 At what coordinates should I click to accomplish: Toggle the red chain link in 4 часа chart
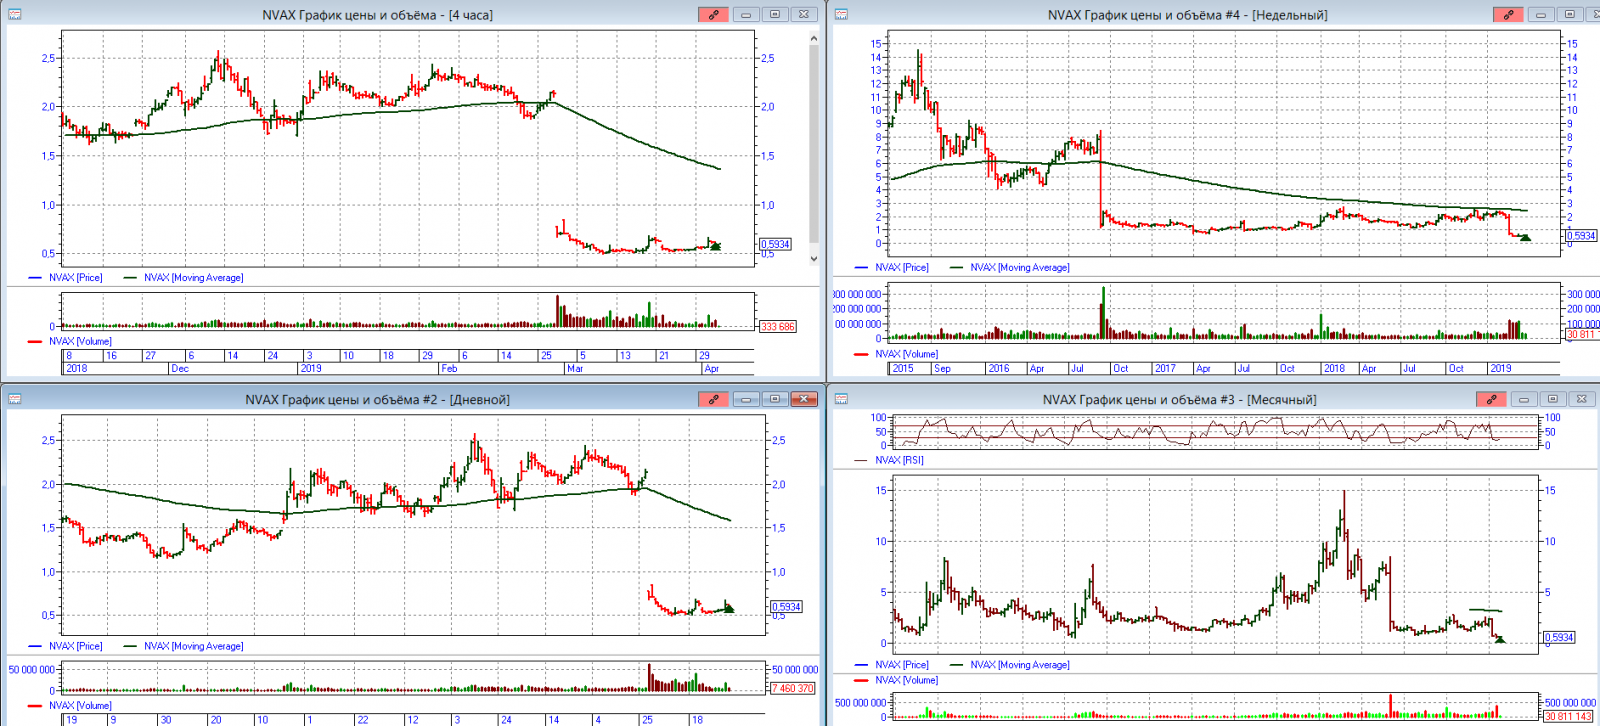pyautogui.click(x=714, y=14)
